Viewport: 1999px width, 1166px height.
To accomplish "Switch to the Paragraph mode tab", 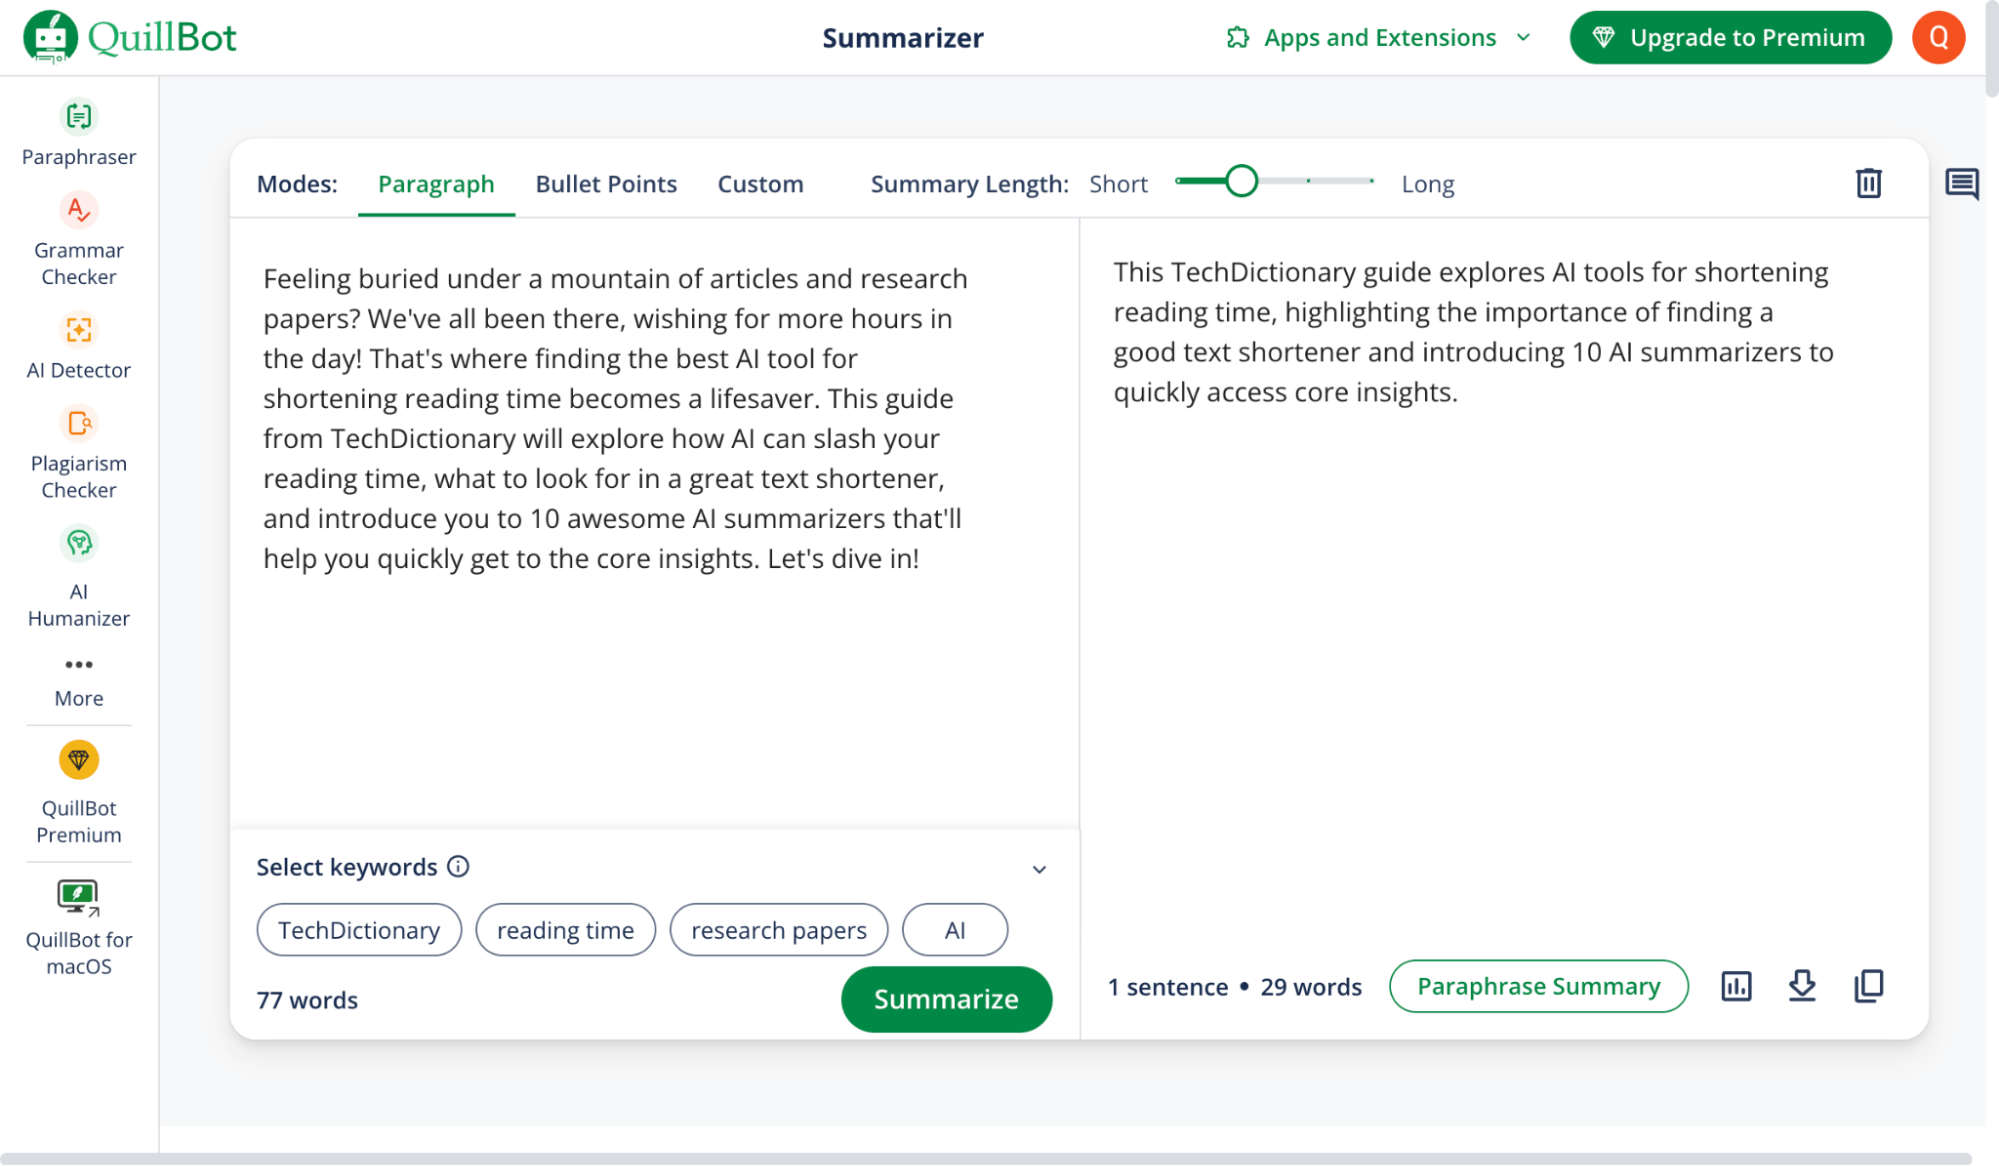I will pyautogui.click(x=436, y=184).
